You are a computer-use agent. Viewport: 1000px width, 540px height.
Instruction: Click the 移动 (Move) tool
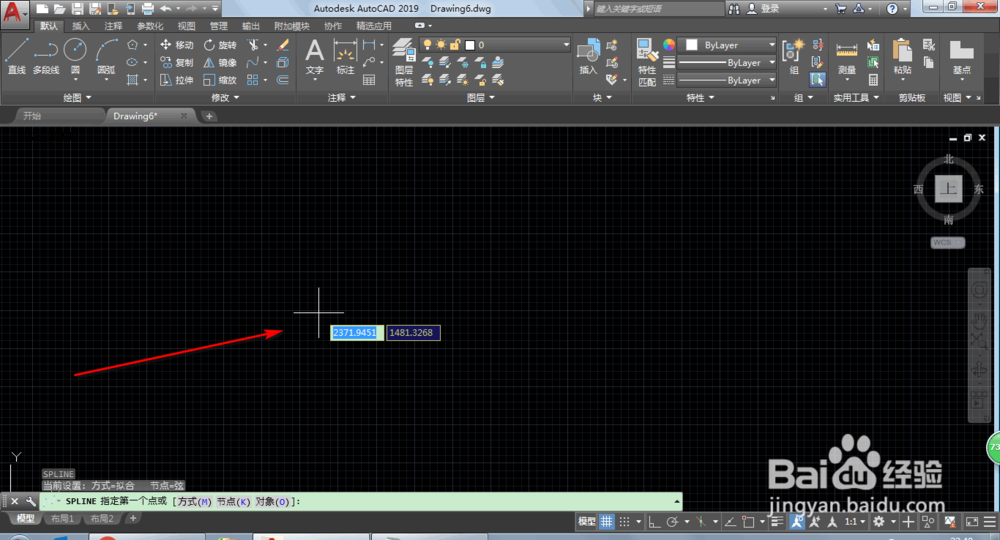[x=177, y=45]
